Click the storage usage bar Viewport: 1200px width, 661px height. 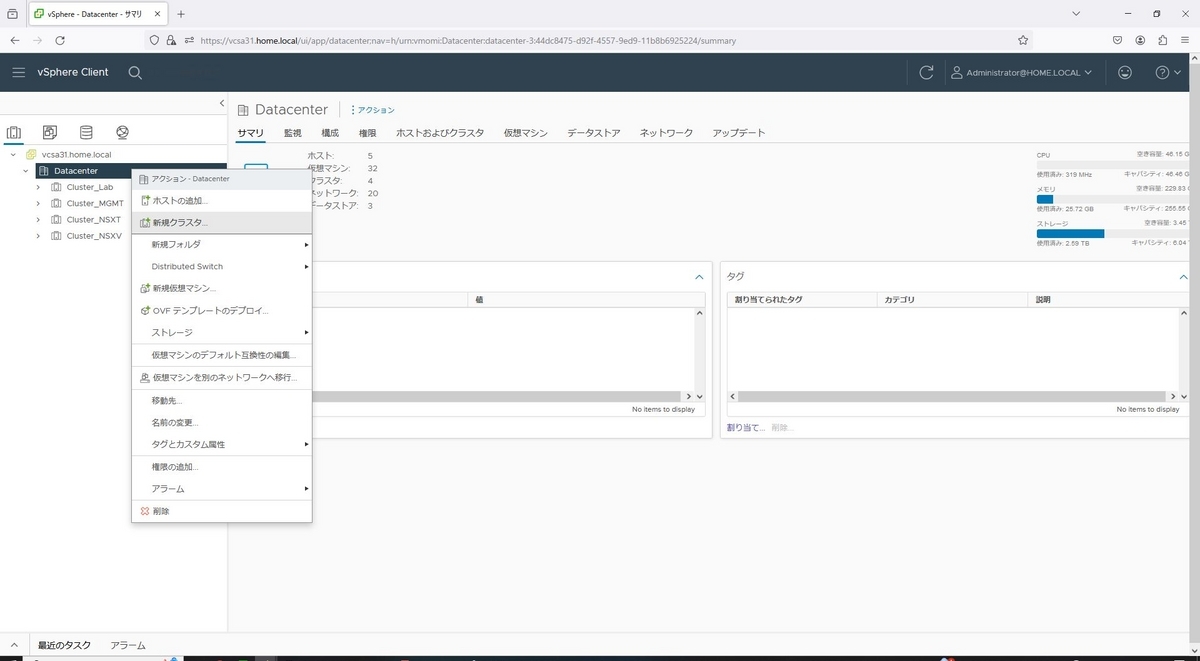1113,233
